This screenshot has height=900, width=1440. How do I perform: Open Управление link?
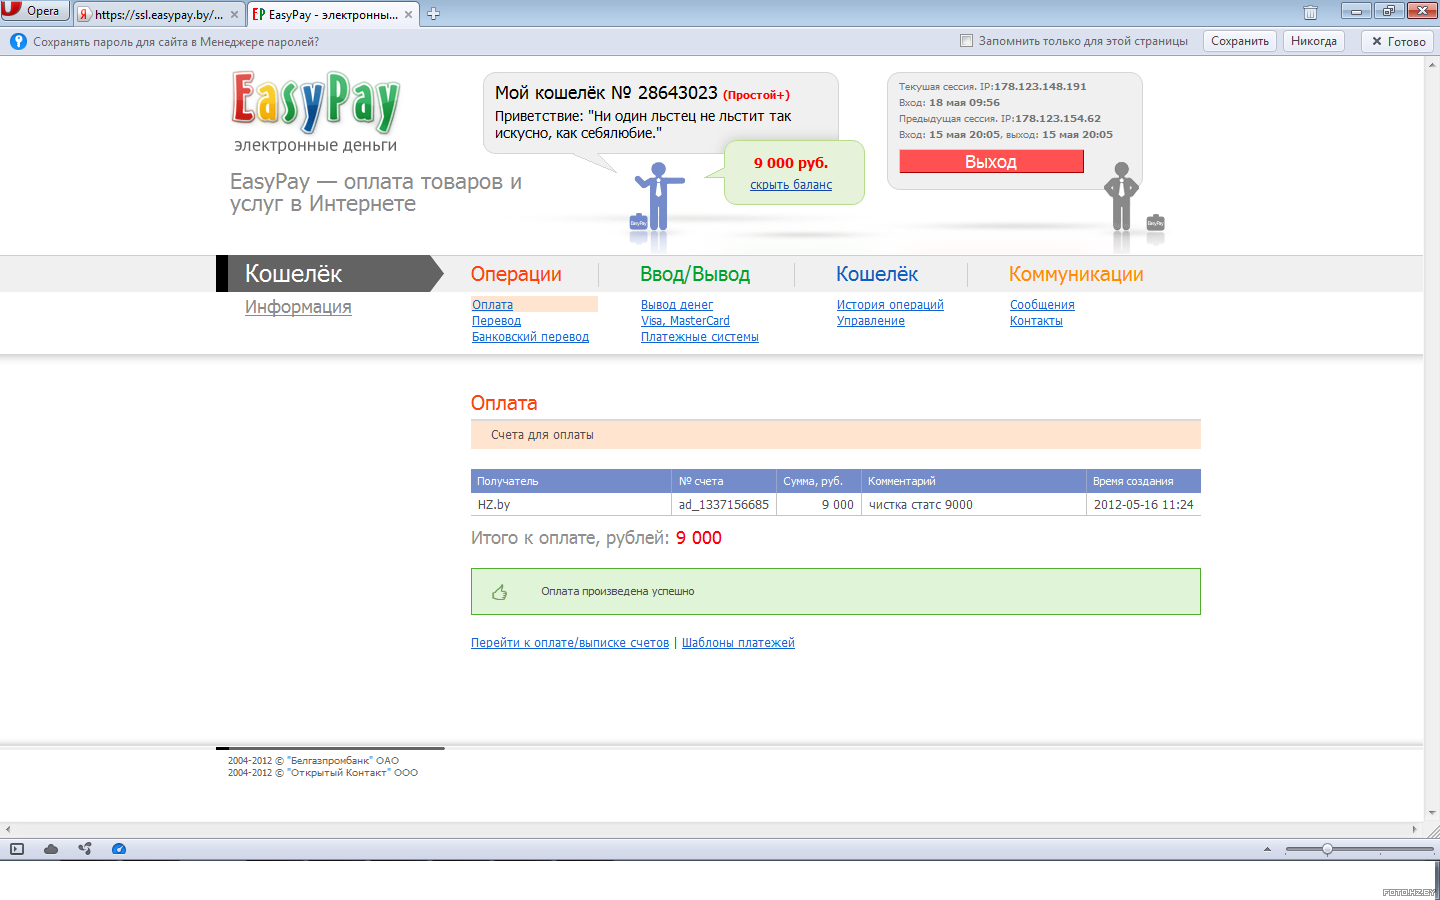point(871,321)
